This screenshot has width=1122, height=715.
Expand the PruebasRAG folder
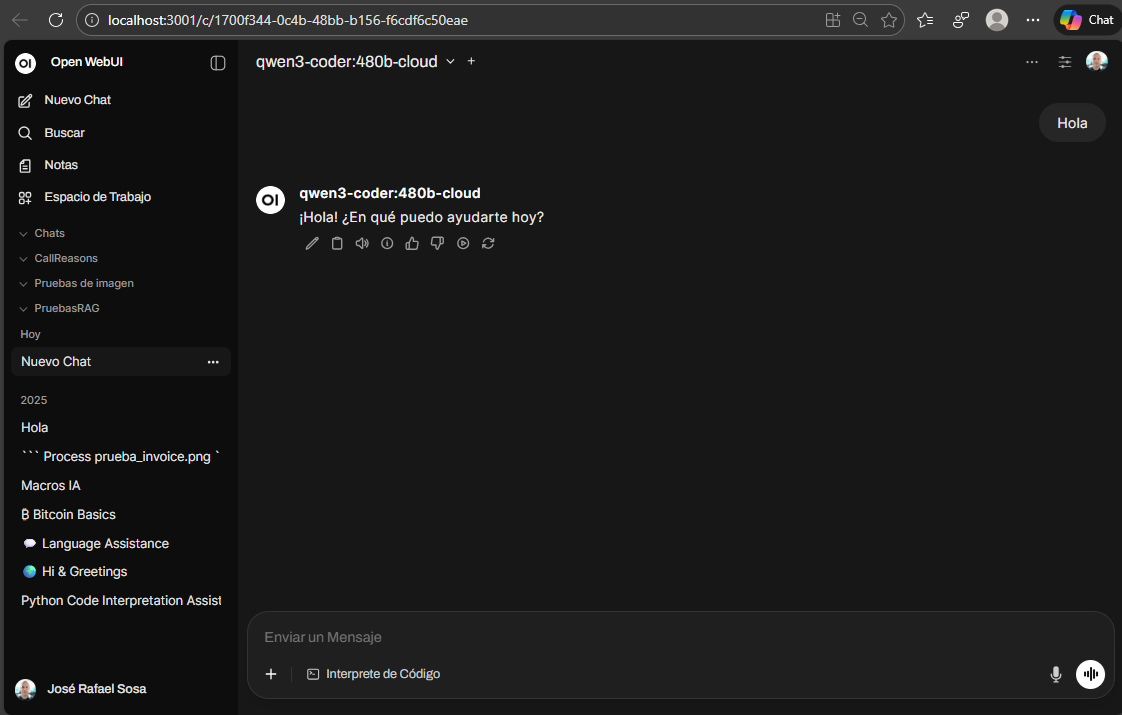click(66, 308)
